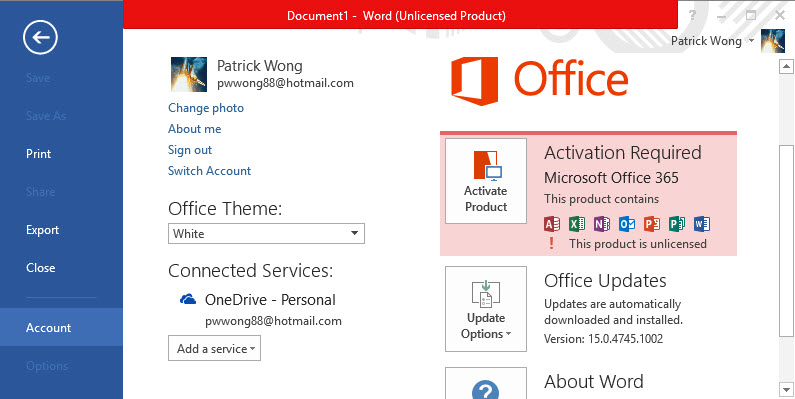
Task: Click the PowerPoint app icon
Action: click(652, 224)
